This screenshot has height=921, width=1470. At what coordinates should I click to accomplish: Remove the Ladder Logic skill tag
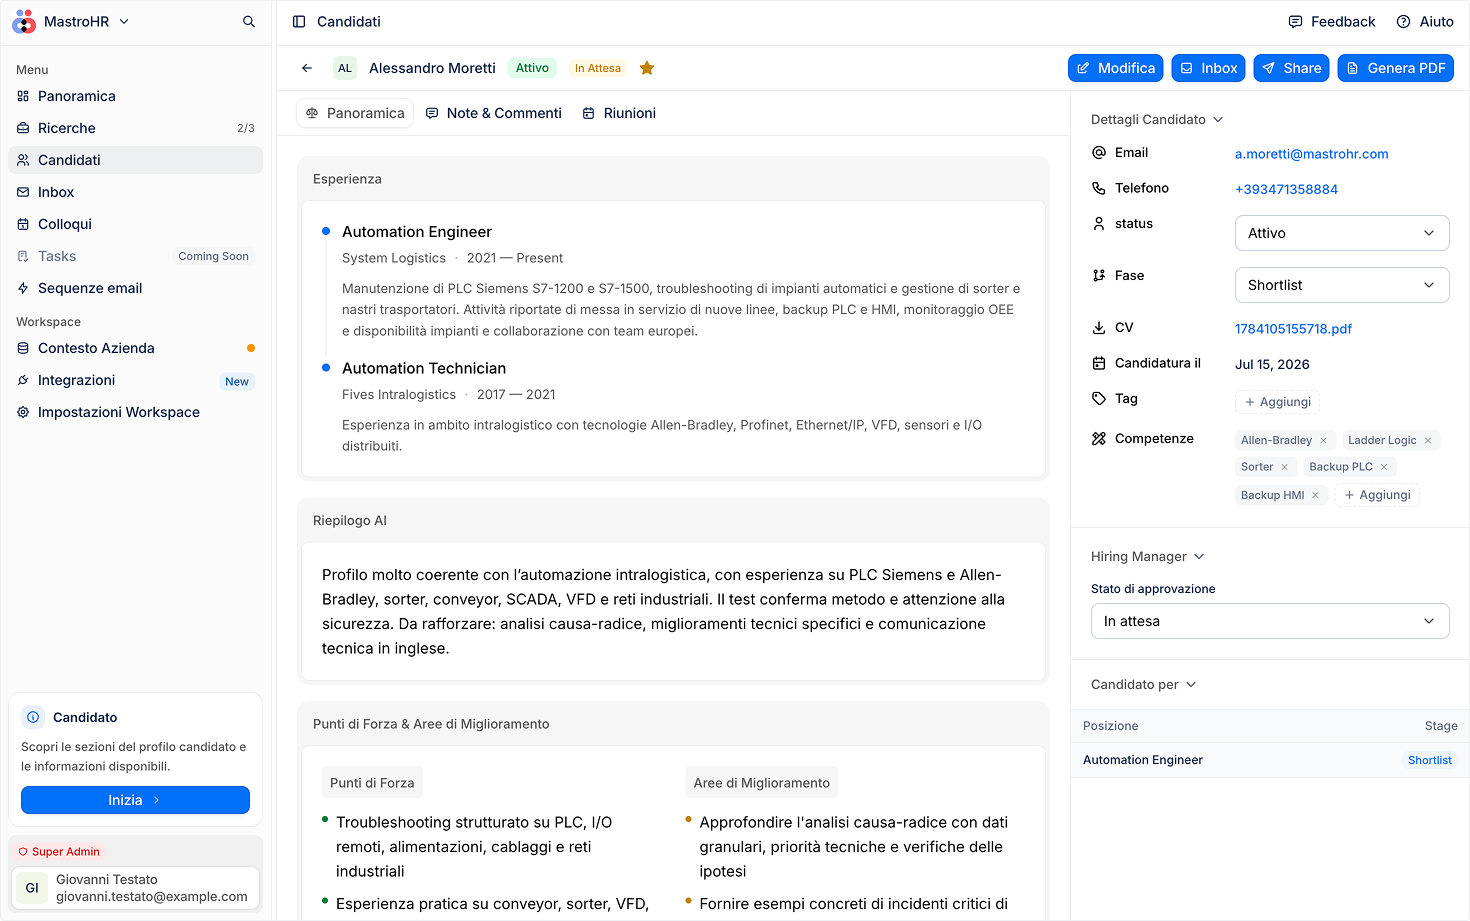pyautogui.click(x=1428, y=440)
